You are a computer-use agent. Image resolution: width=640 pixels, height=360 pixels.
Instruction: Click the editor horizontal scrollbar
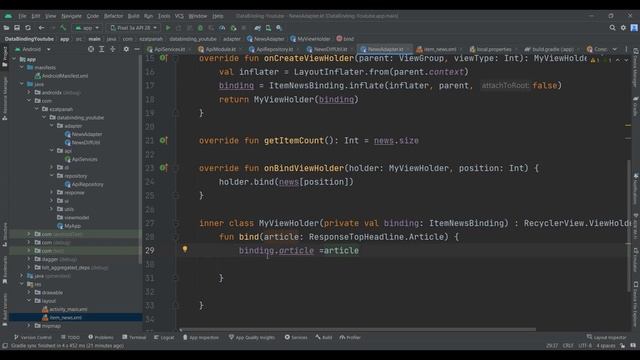coord(358,329)
